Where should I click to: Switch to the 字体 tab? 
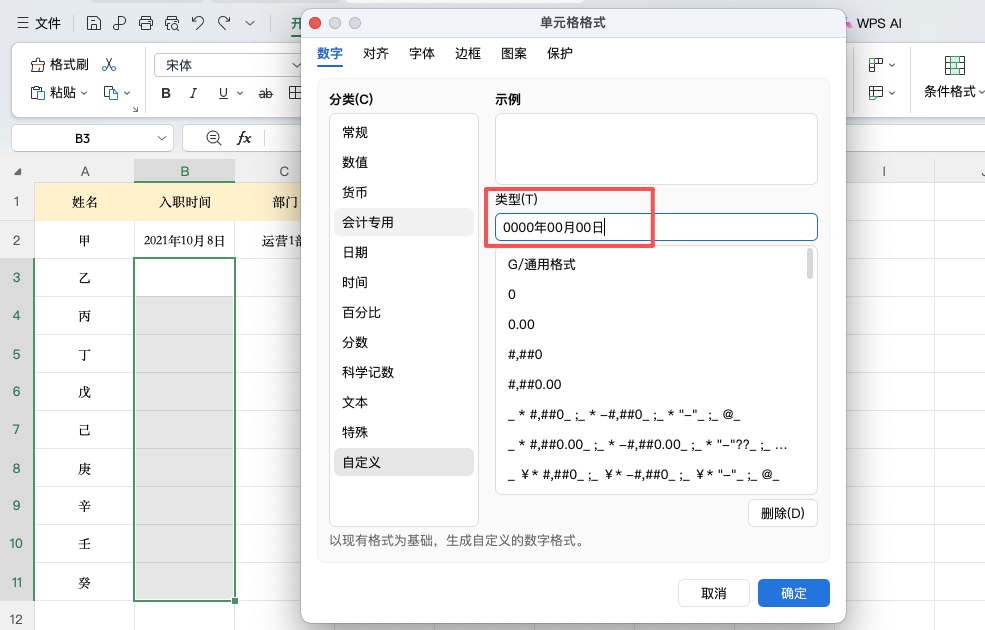point(422,53)
